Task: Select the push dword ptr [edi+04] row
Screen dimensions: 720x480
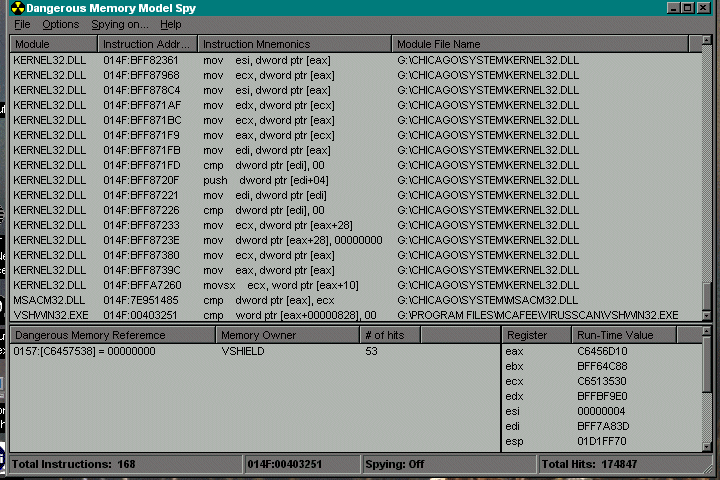Action: tap(356, 180)
